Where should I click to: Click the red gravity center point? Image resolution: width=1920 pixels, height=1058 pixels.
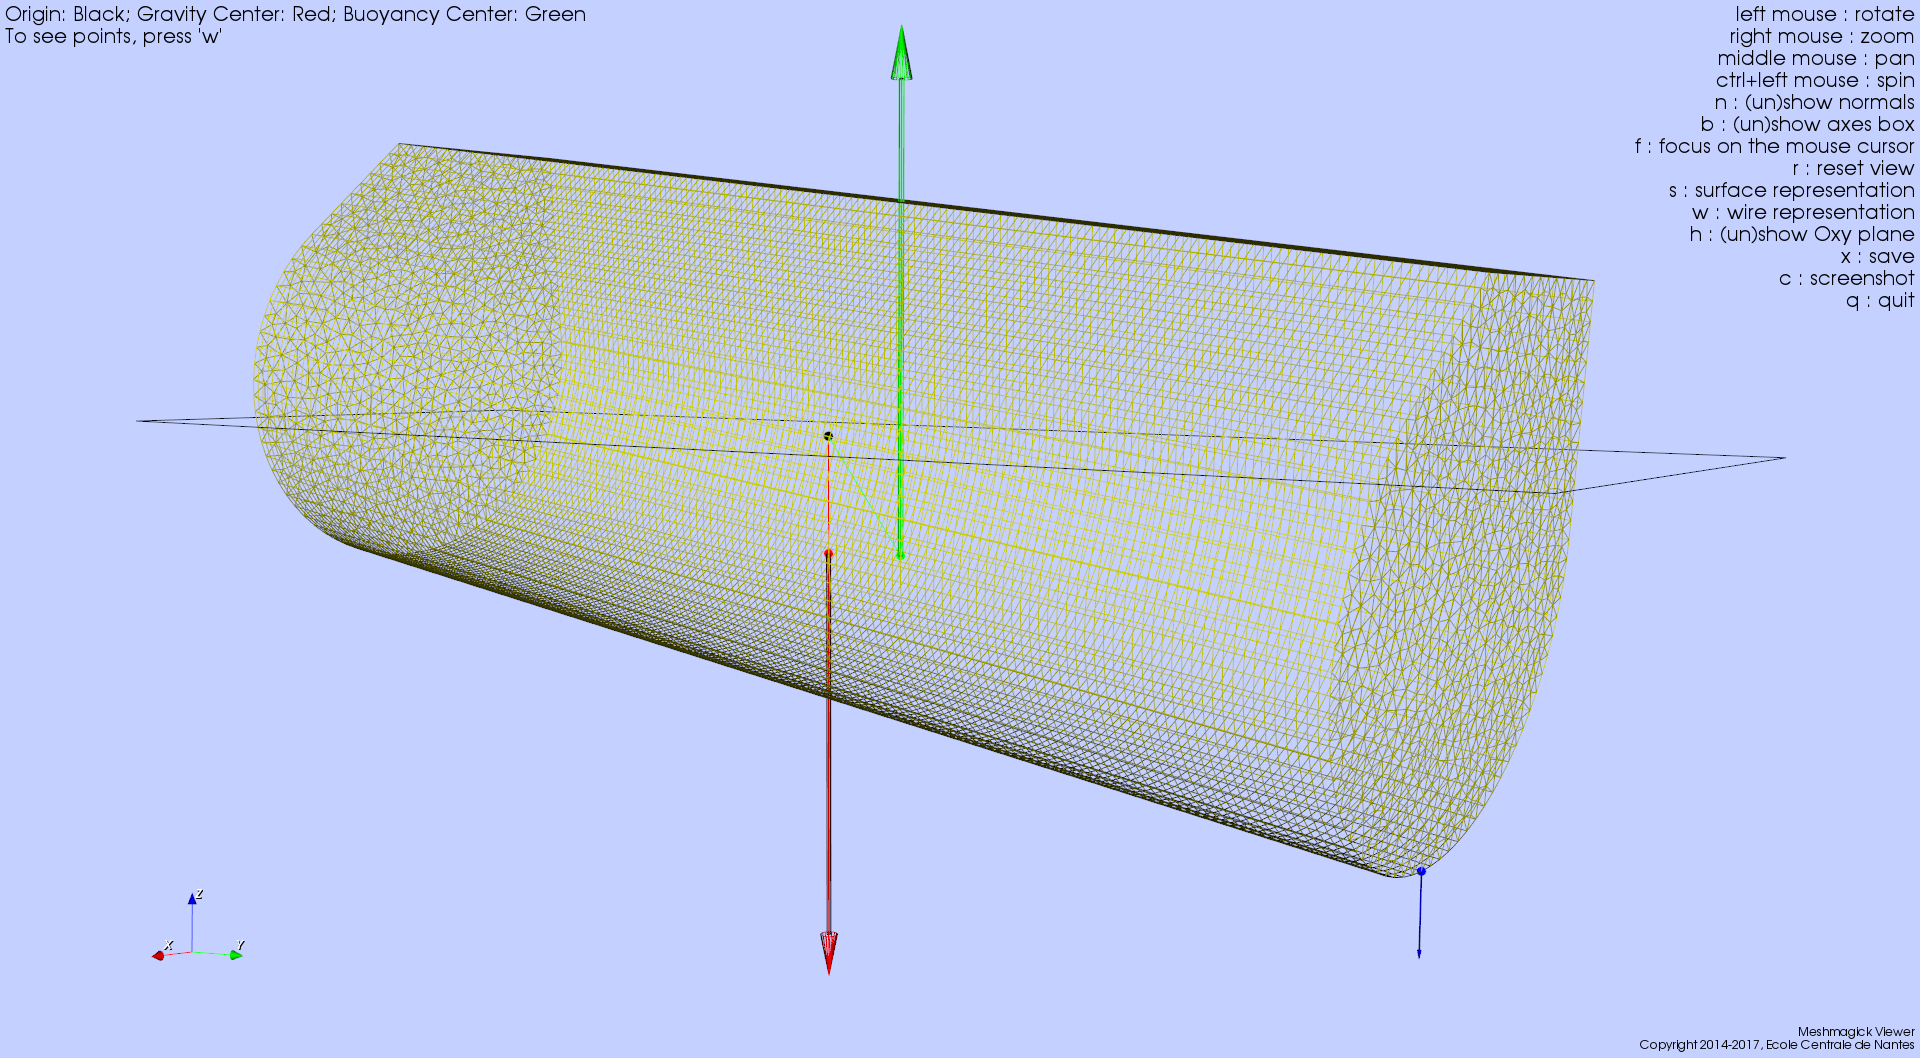click(828, 553)
